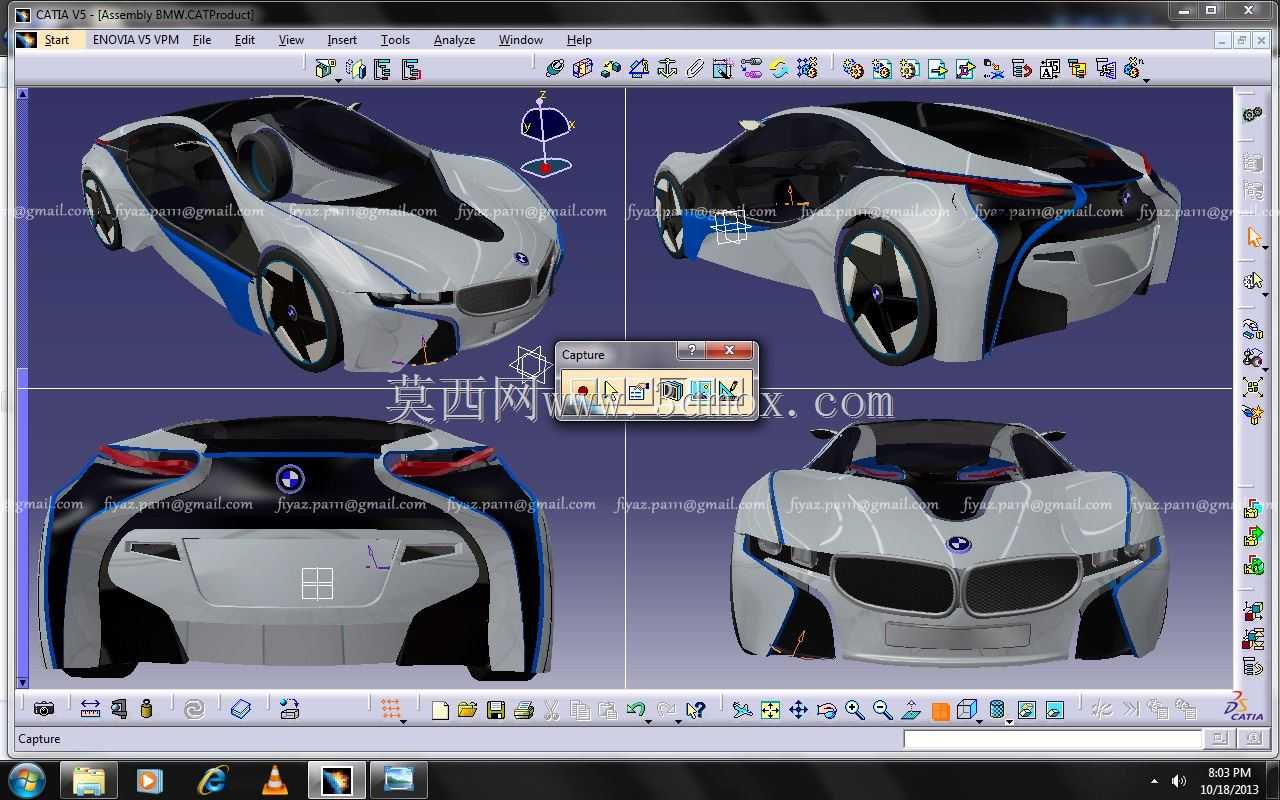Click the Zoom In magnifier
Viewport: 1280px width, 800px height.
(x=854, y=710)
